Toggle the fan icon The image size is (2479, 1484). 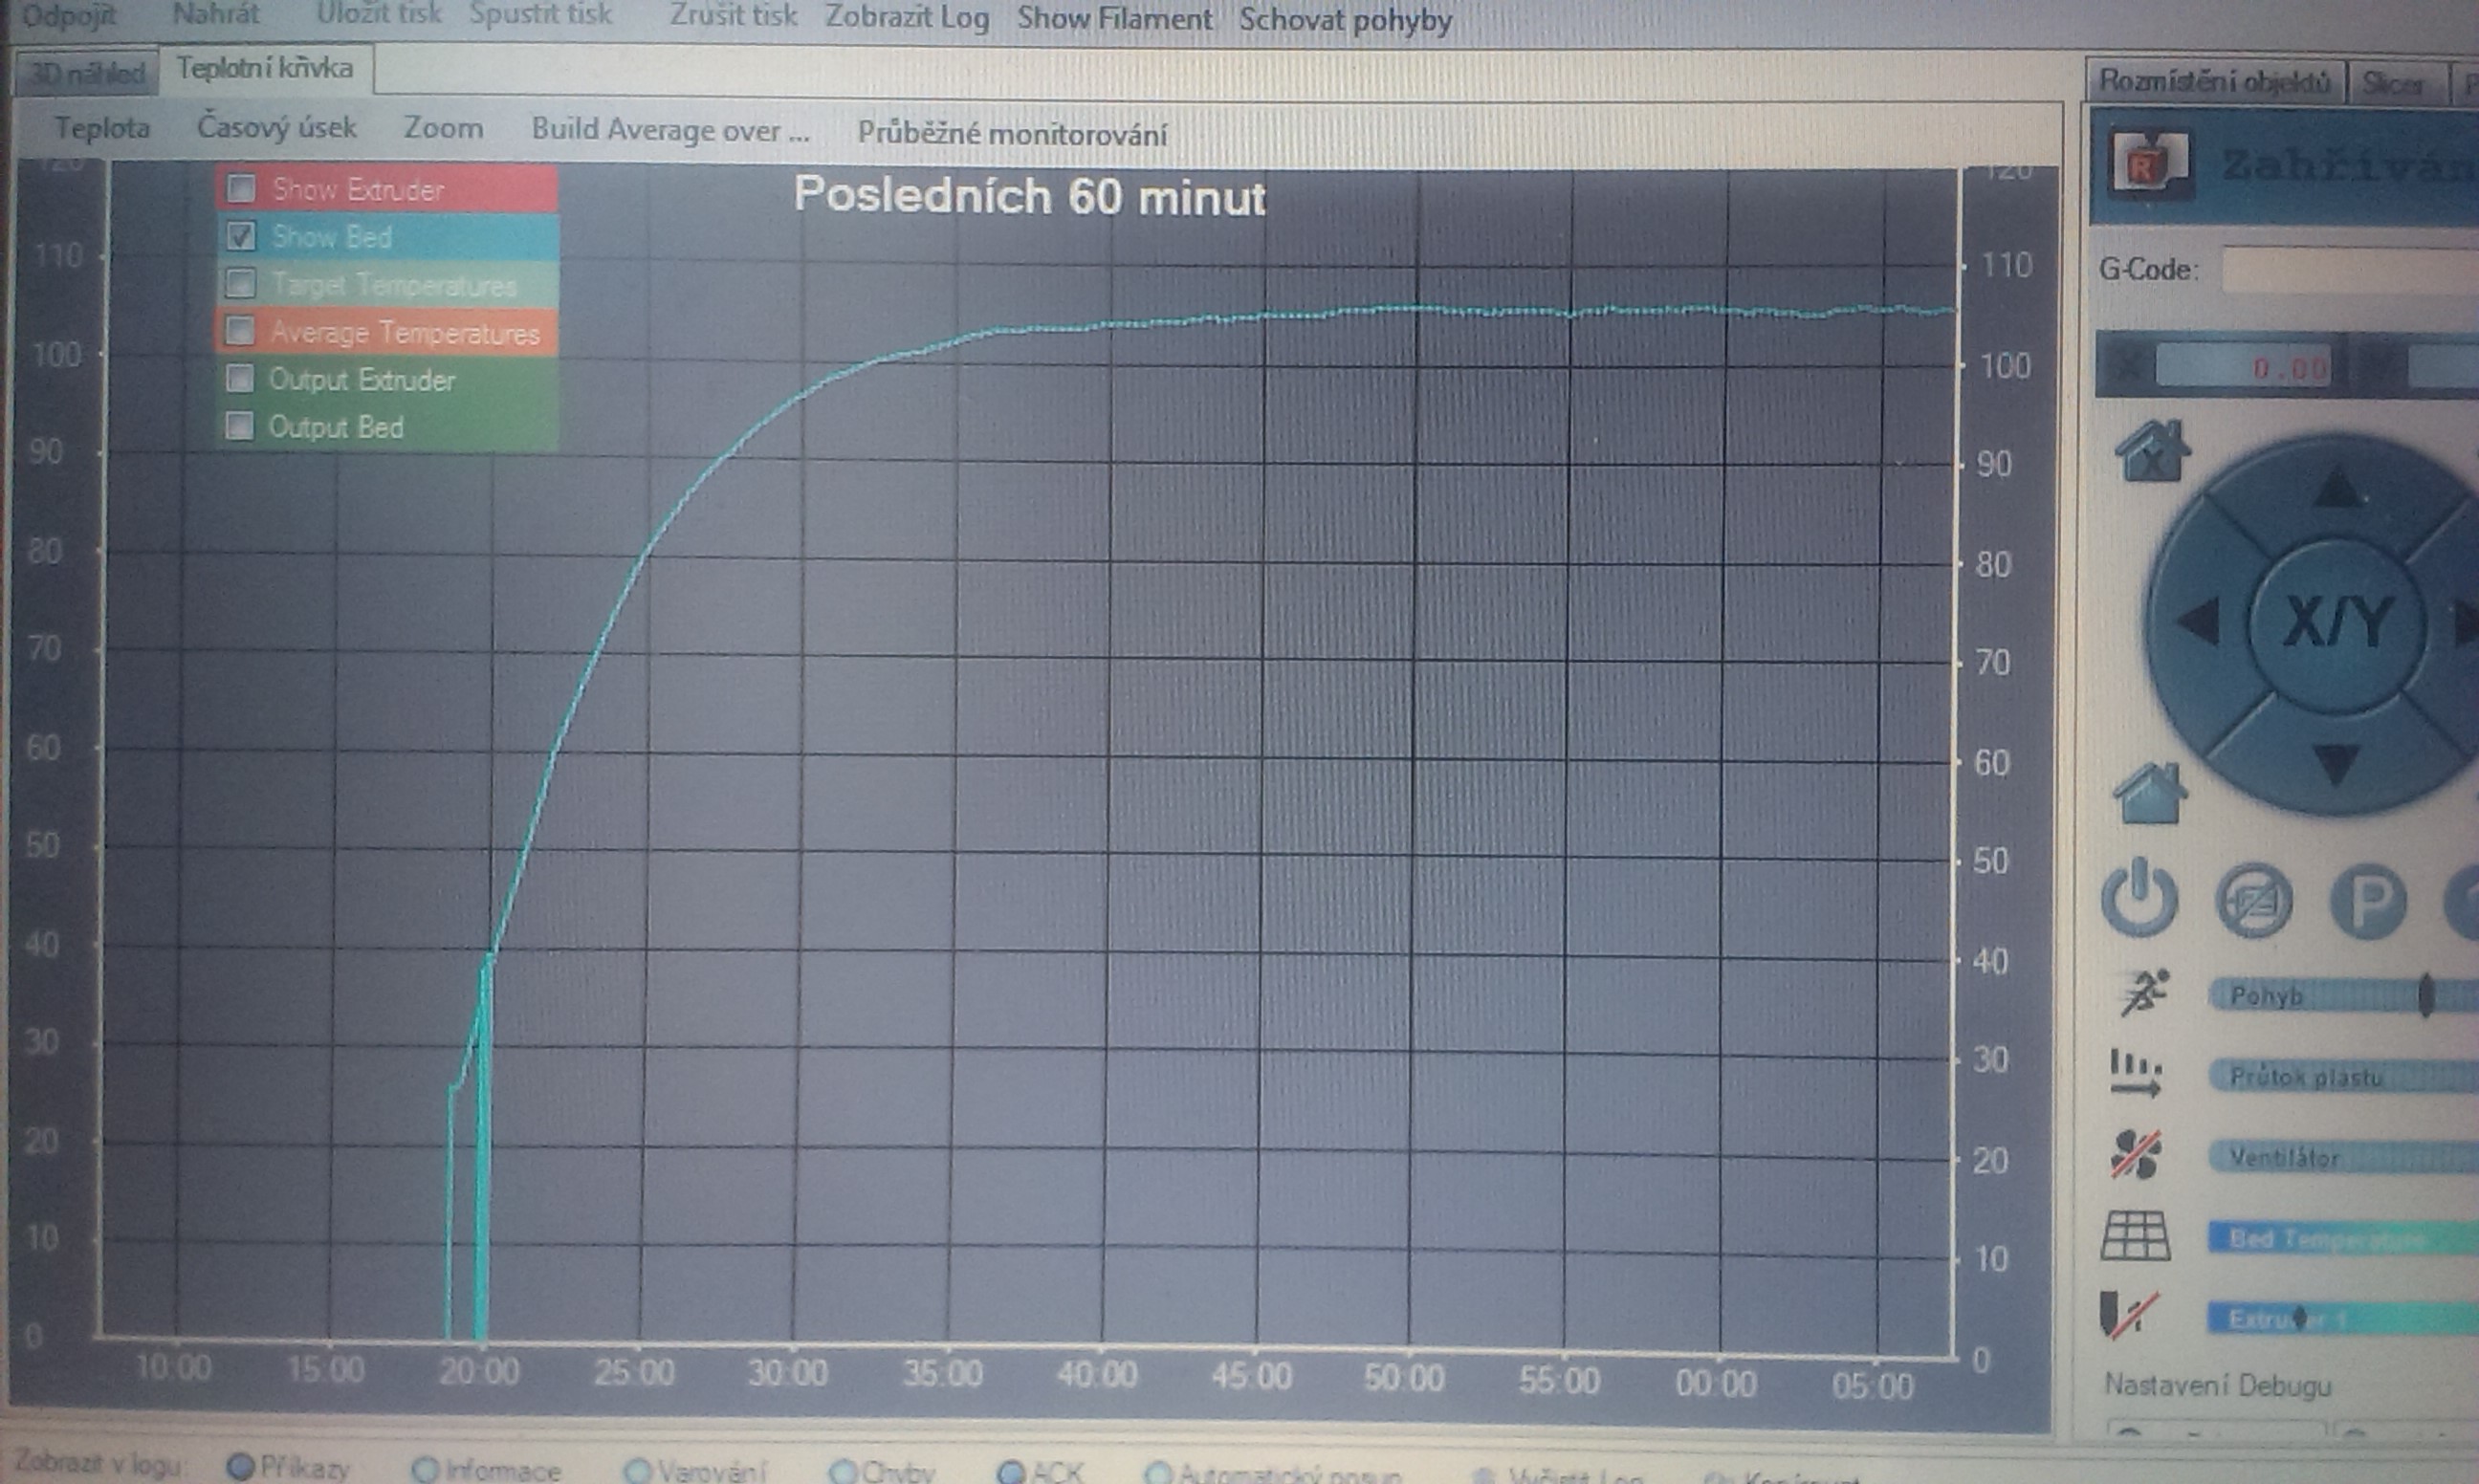[x=2136, y=1155]
